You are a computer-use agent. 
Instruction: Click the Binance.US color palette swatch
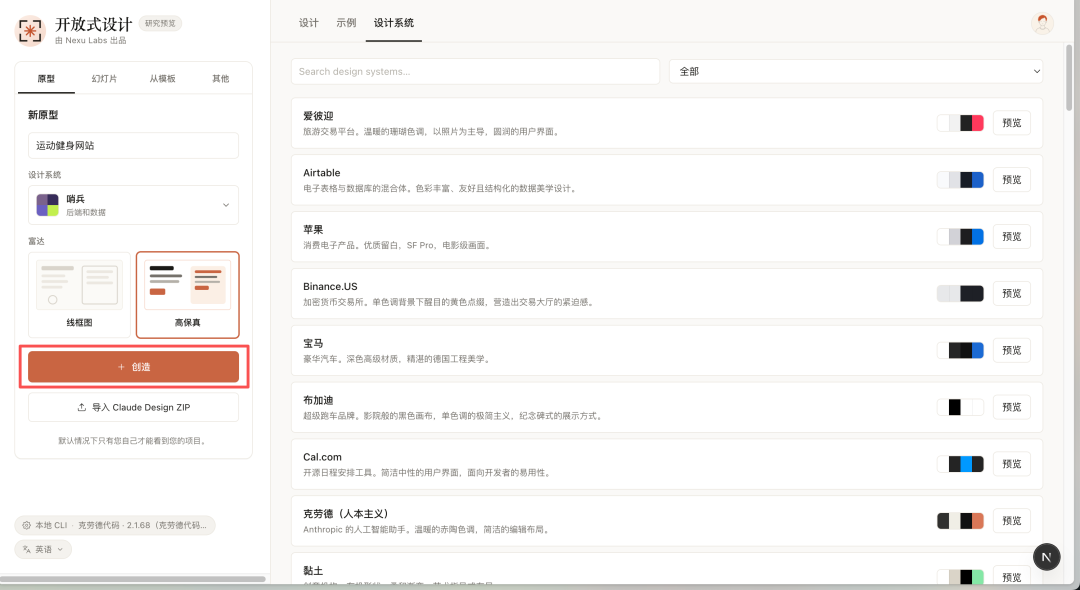pos(960,293)
